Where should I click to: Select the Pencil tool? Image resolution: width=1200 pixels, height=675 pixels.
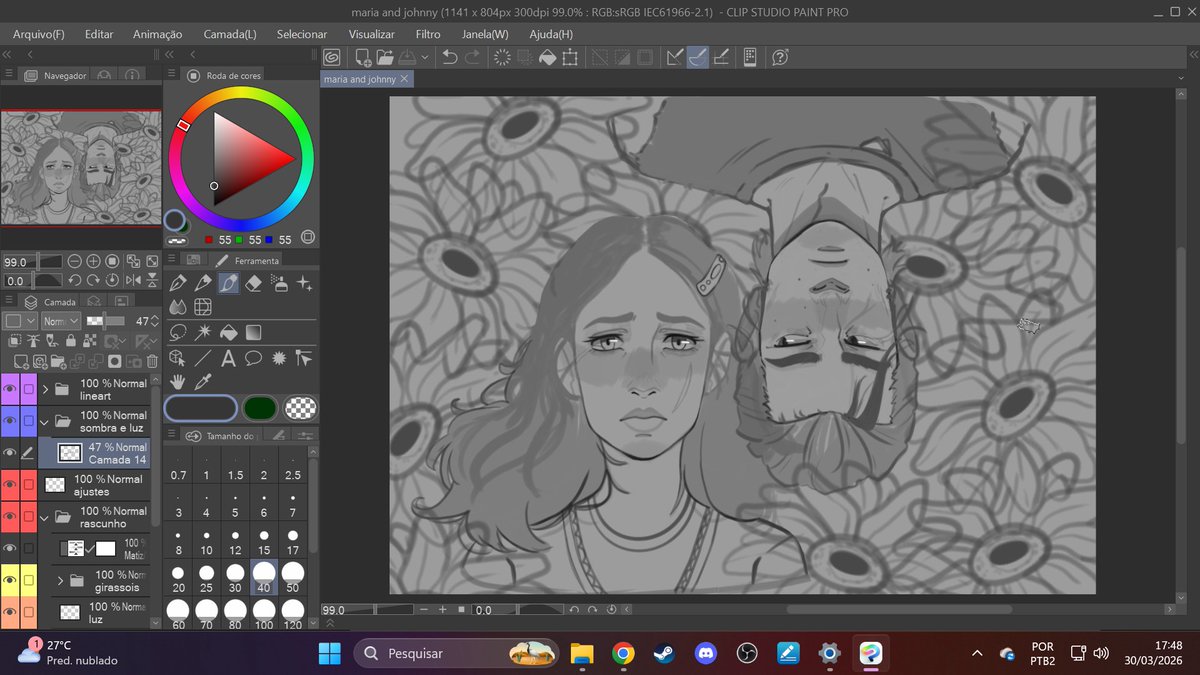(203, 284)
